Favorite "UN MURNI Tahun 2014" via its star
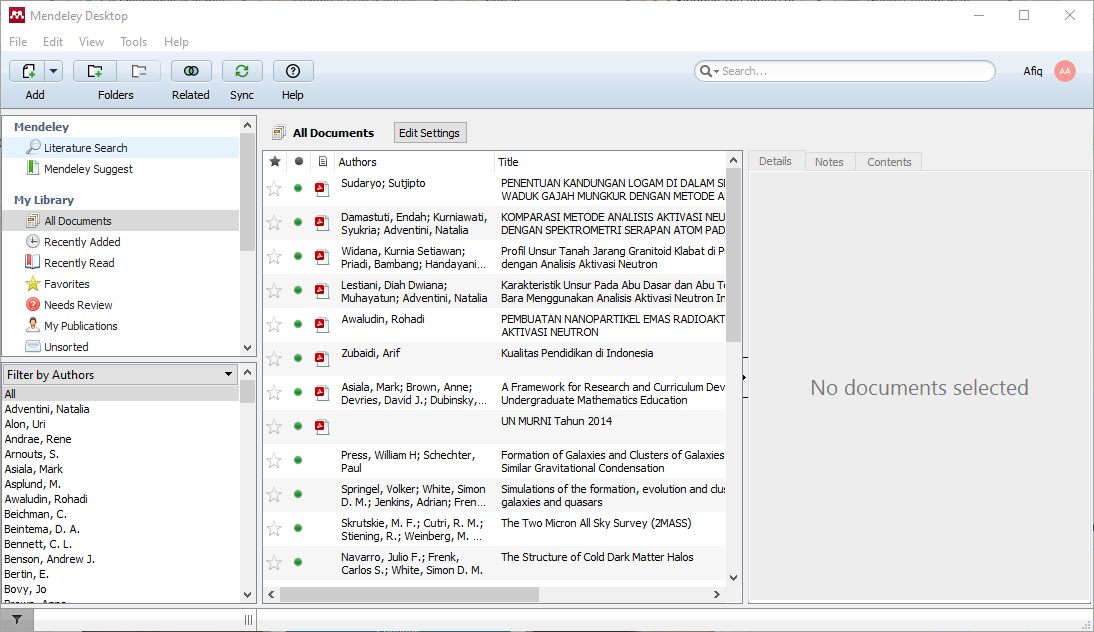1094x632 pixels. pos(274,426)
